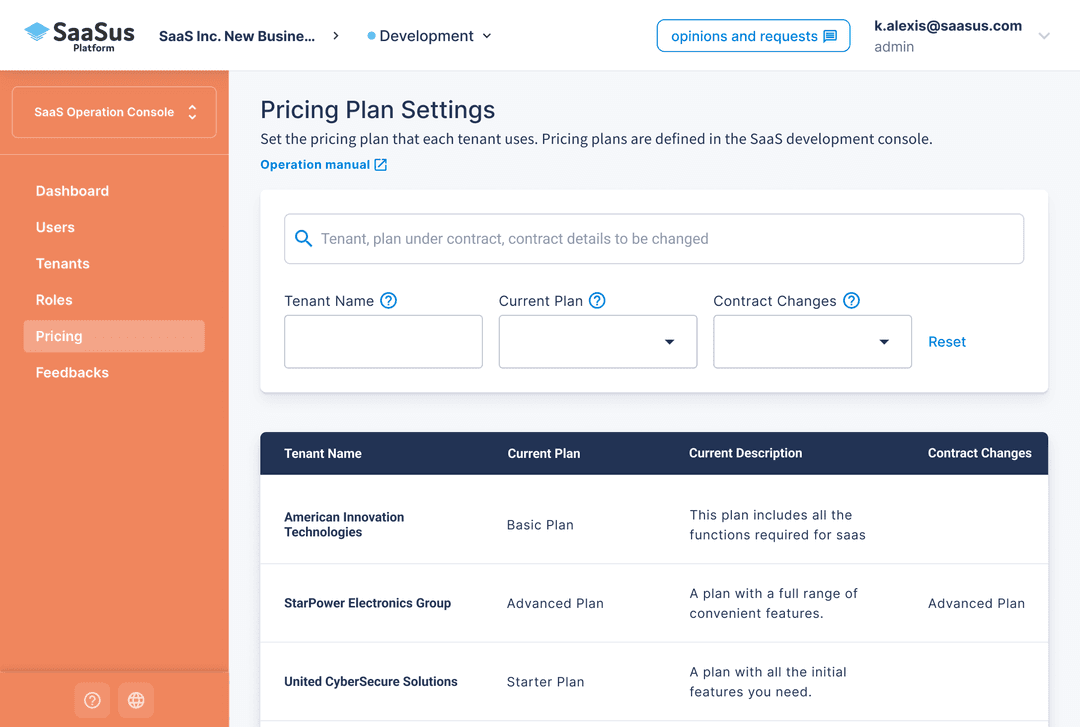Click the Reset filters link
1080x727 pixels.
pyautogui.click(x=946, y=341)
